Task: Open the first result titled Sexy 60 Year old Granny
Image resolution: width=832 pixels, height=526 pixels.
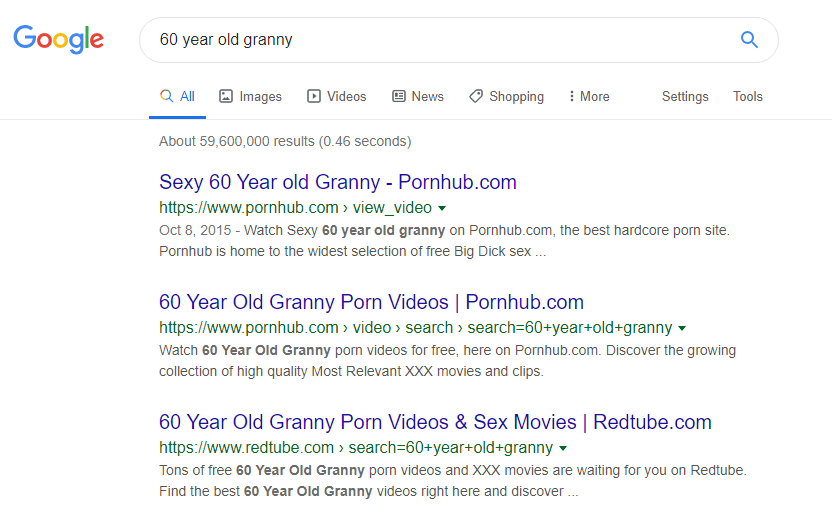Action: pyautogui.click(x=338, y=182)
